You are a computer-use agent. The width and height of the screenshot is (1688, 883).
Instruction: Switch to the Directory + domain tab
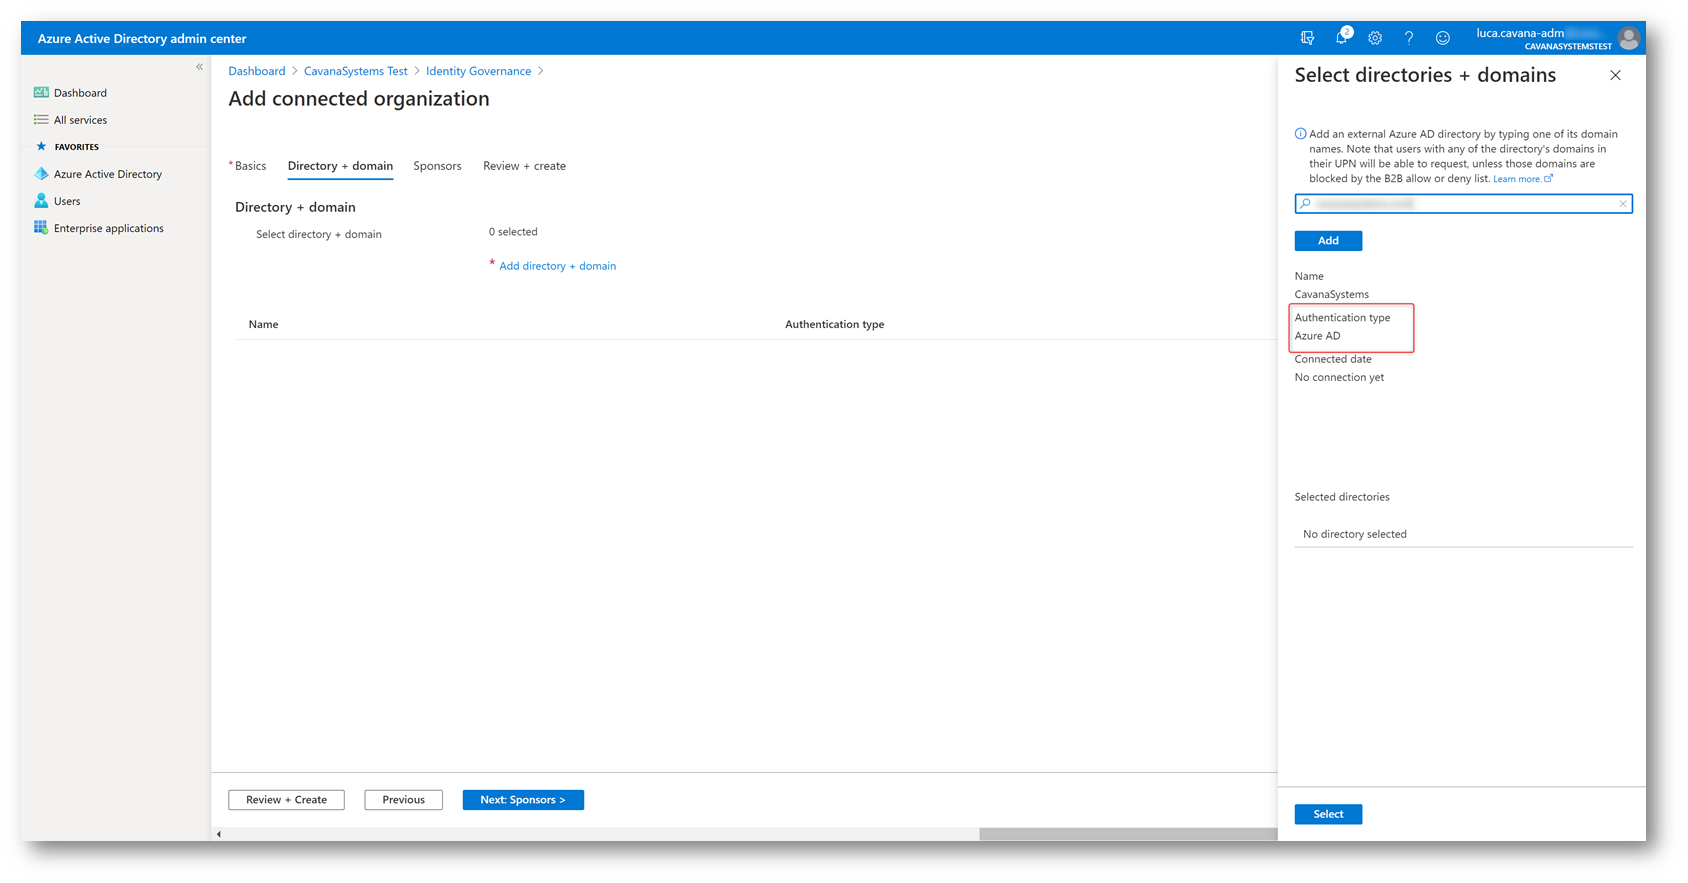coord(340,166)
